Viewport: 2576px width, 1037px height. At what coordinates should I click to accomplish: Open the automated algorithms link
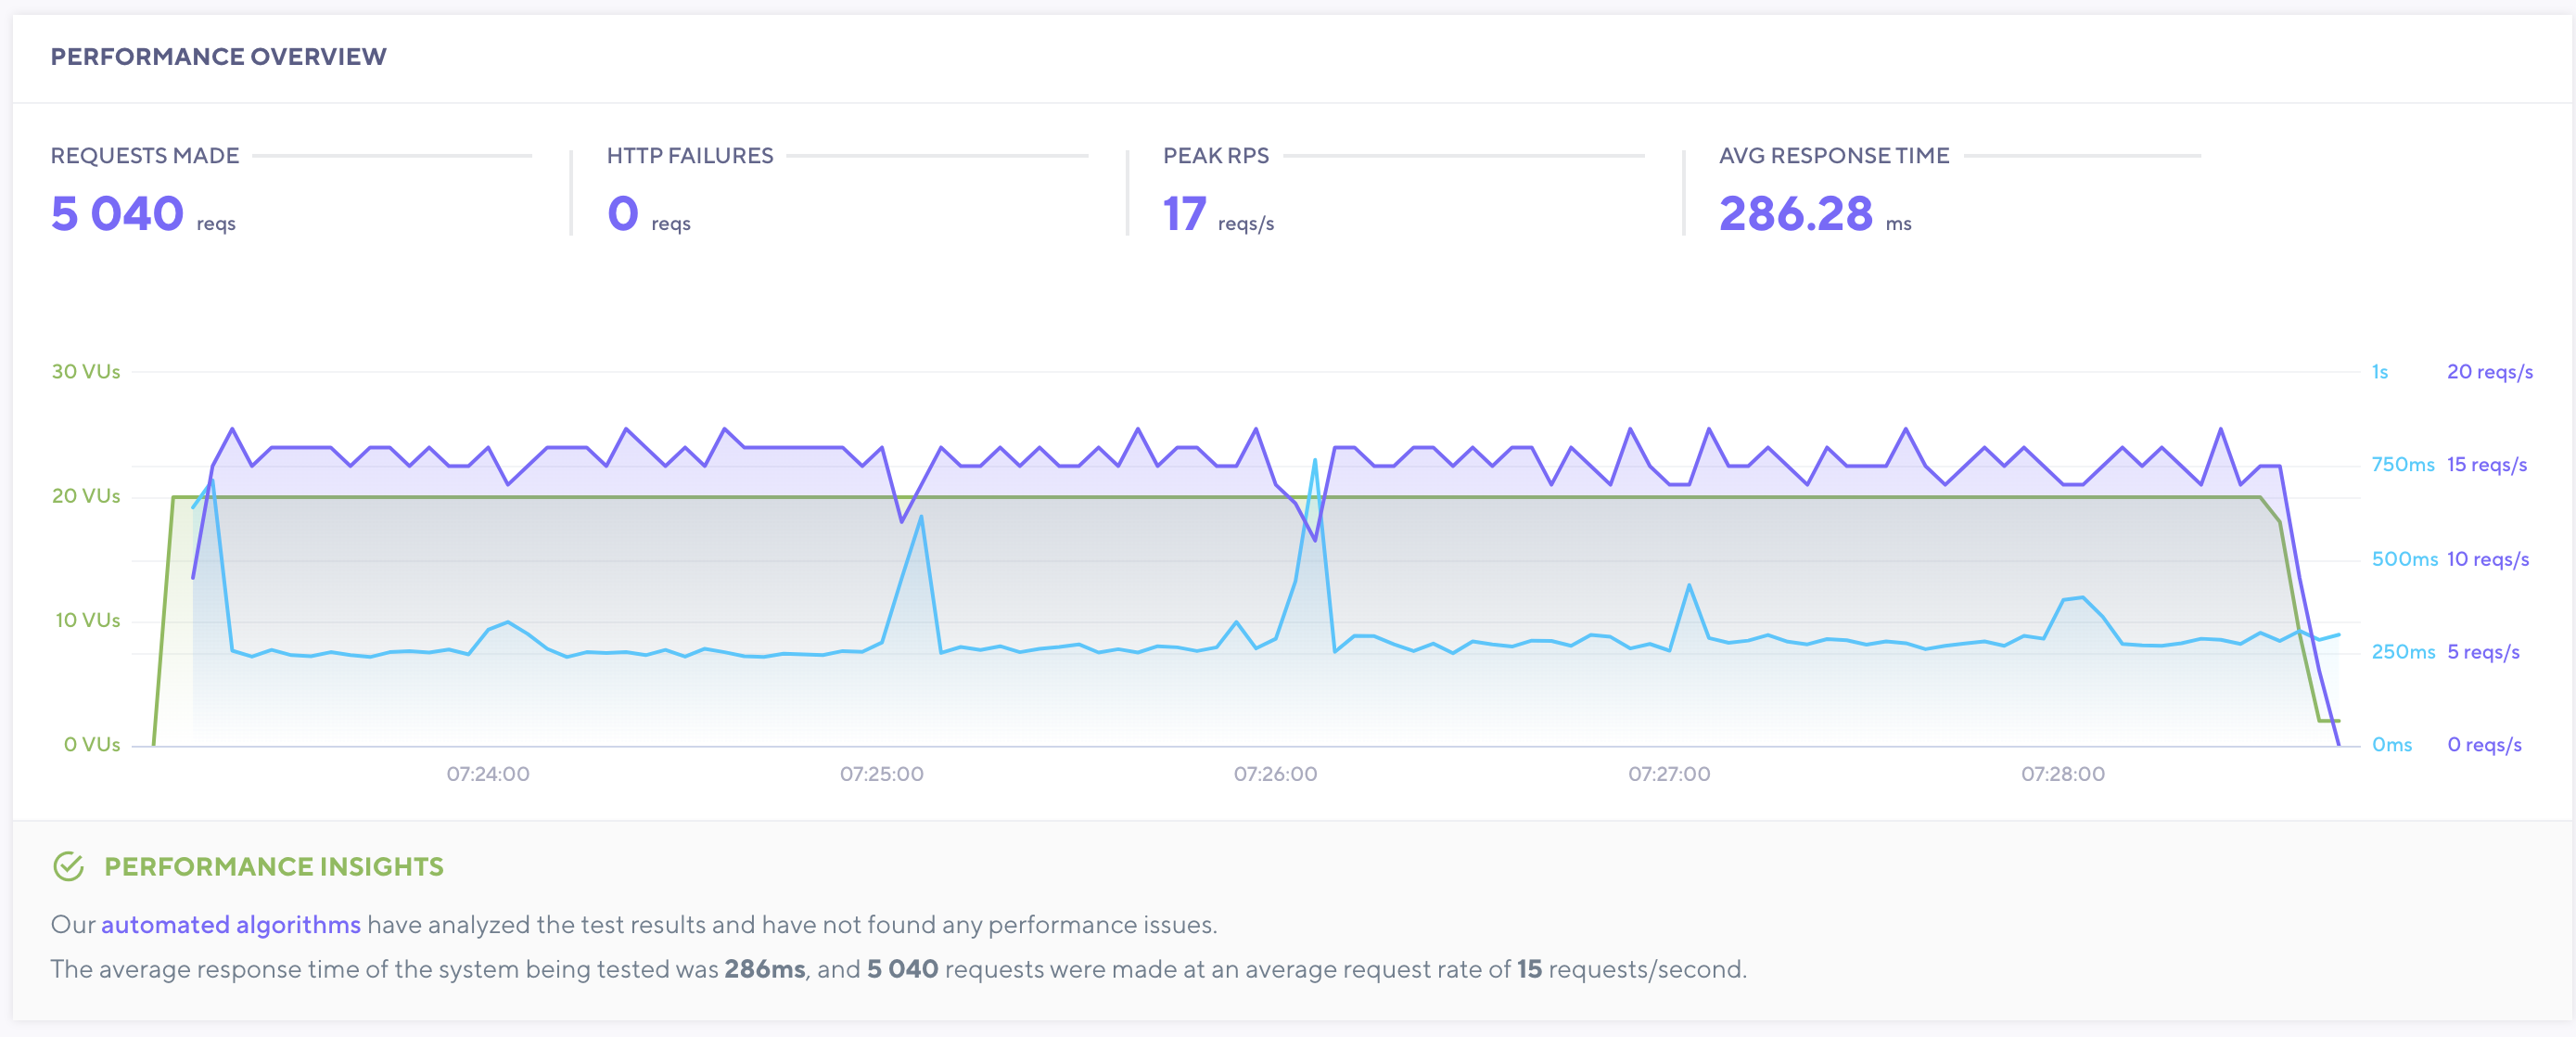pyautogui.click(x=231, y=924)
